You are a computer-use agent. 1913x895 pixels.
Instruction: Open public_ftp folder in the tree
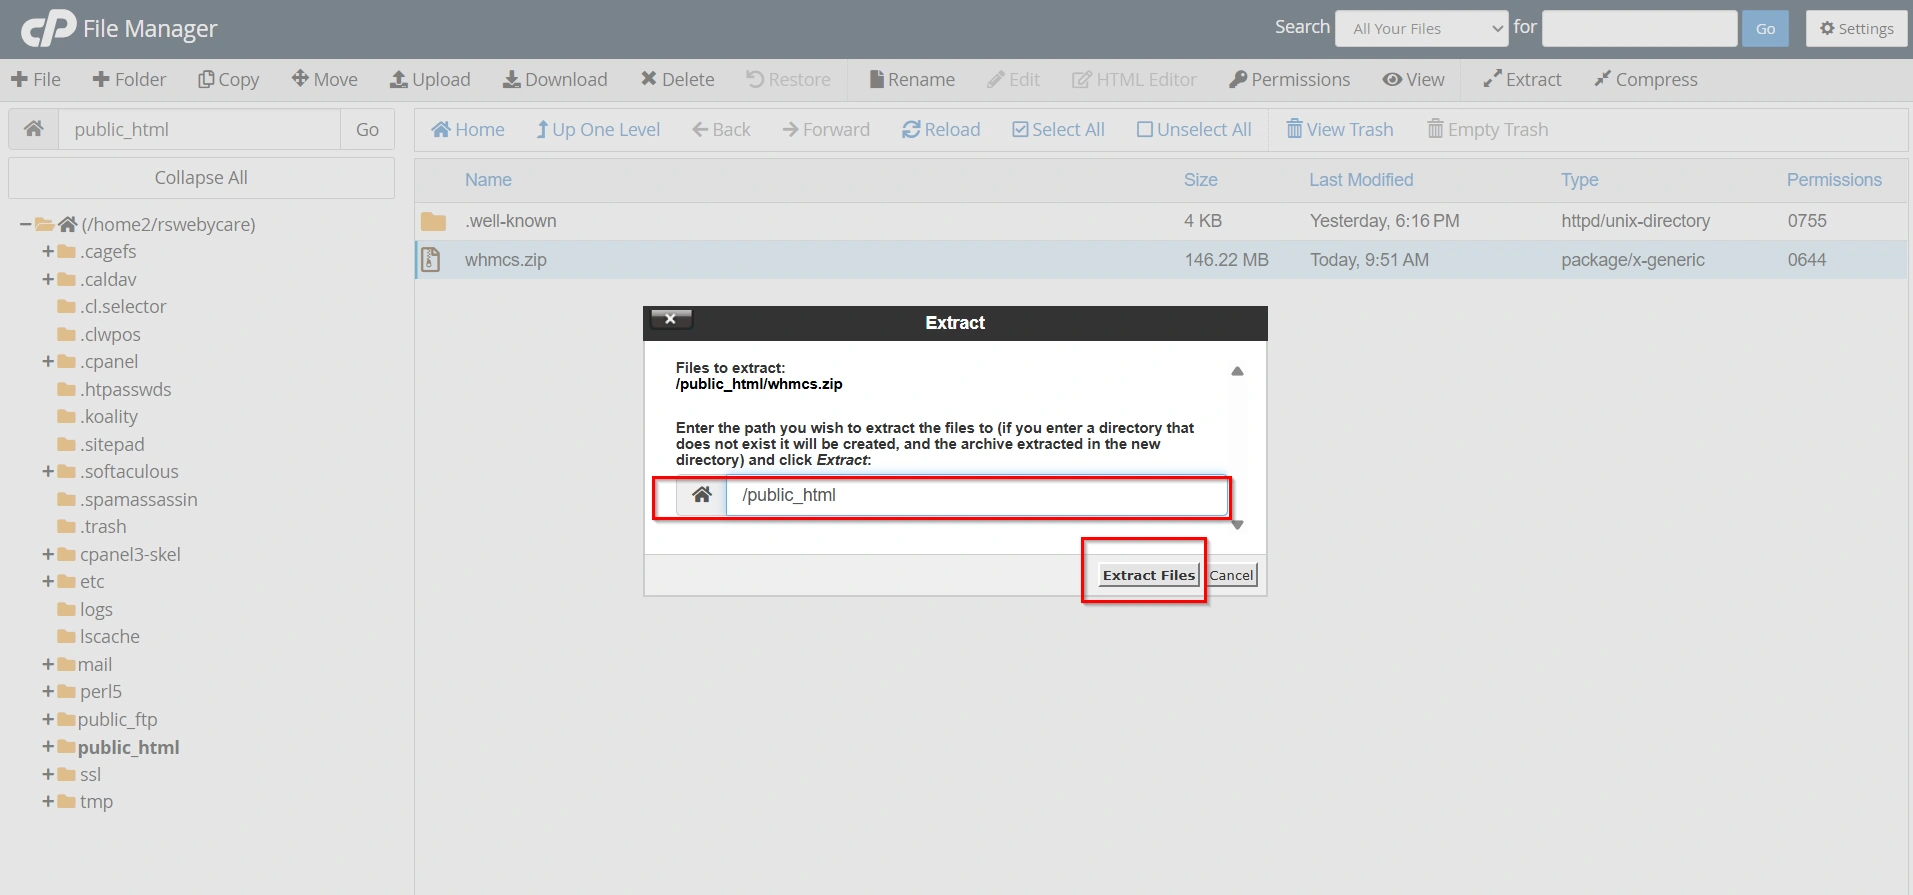tap(117, 719)
